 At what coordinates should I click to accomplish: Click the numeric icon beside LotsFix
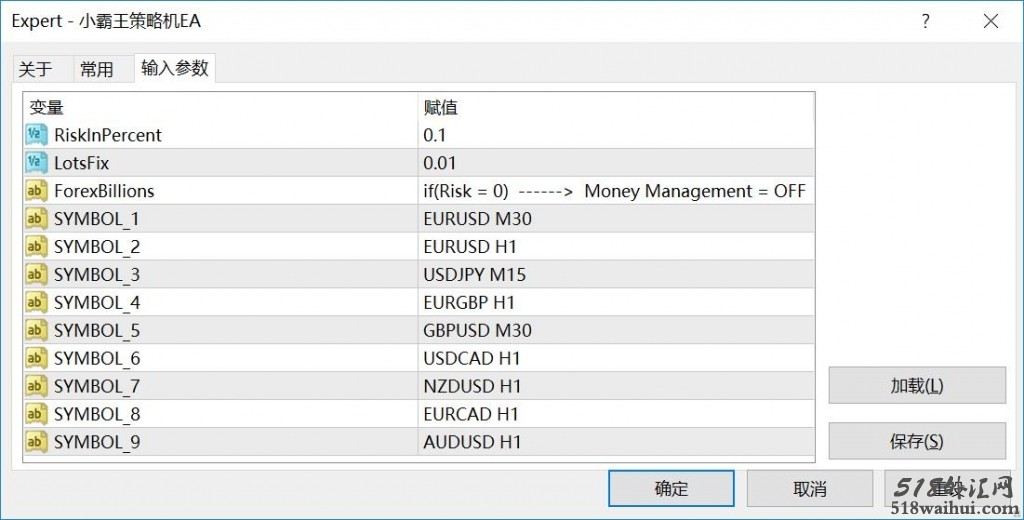tap(36, 163)
